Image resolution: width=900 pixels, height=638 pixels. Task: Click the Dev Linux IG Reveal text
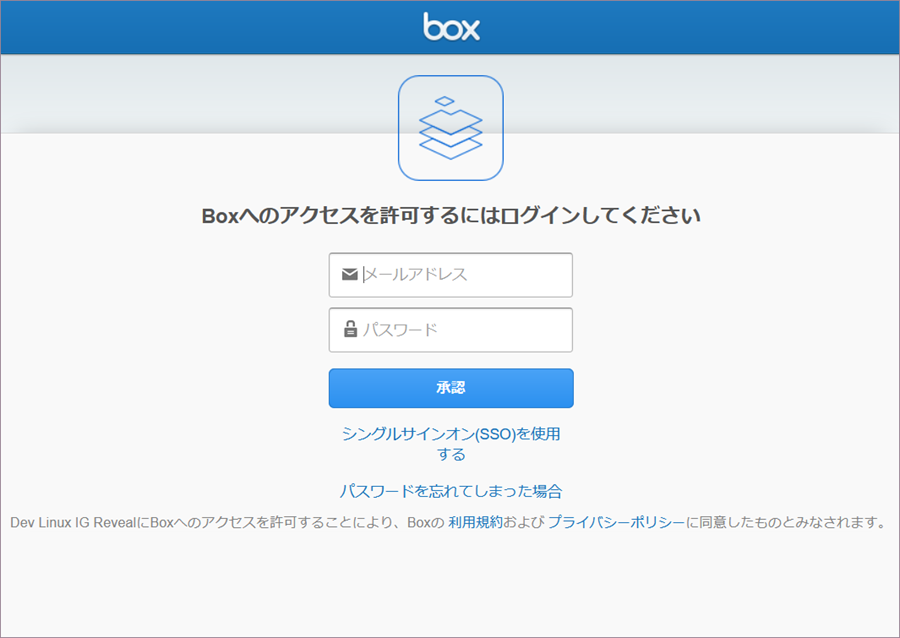tap(73, 523)
